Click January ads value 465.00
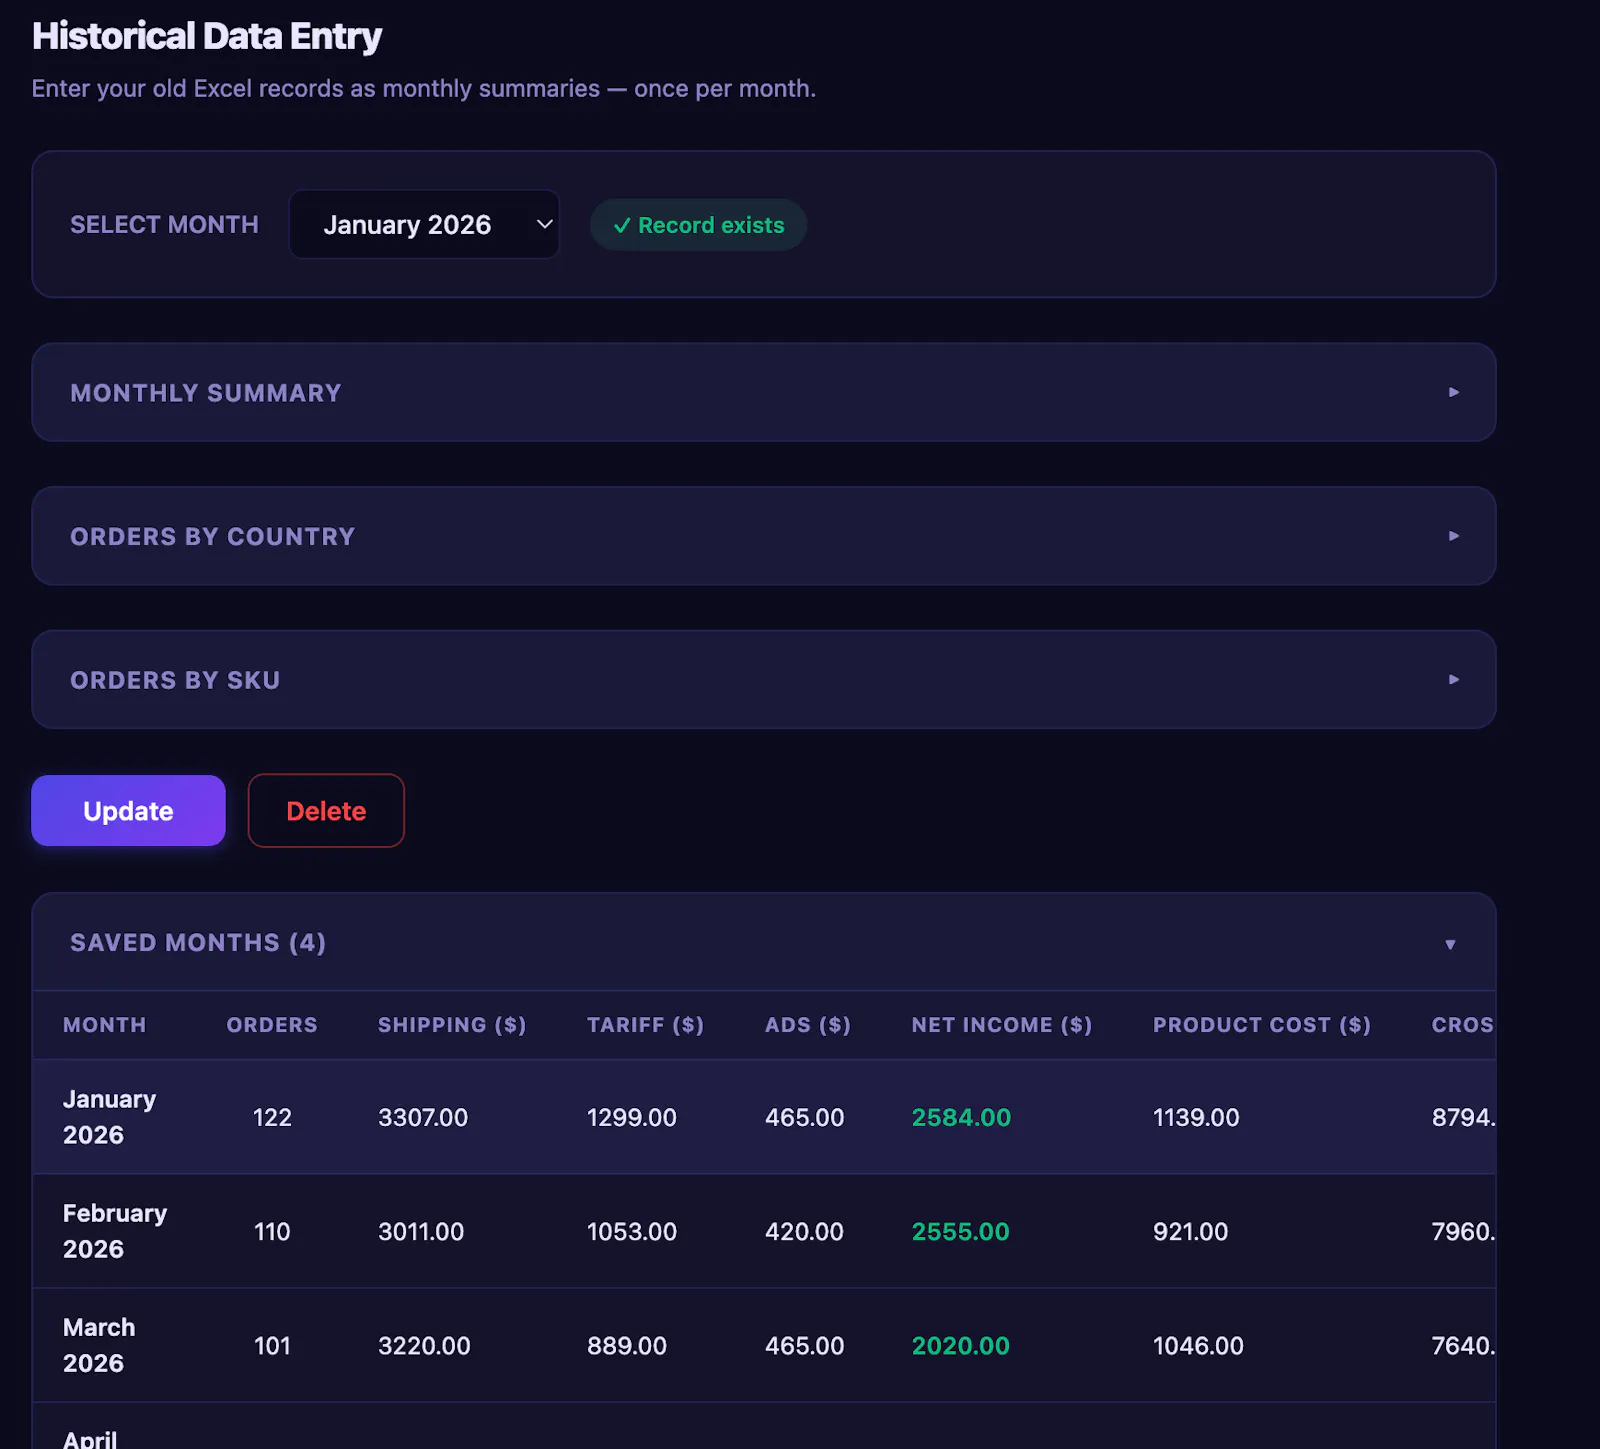 [x=805, y=1117]
